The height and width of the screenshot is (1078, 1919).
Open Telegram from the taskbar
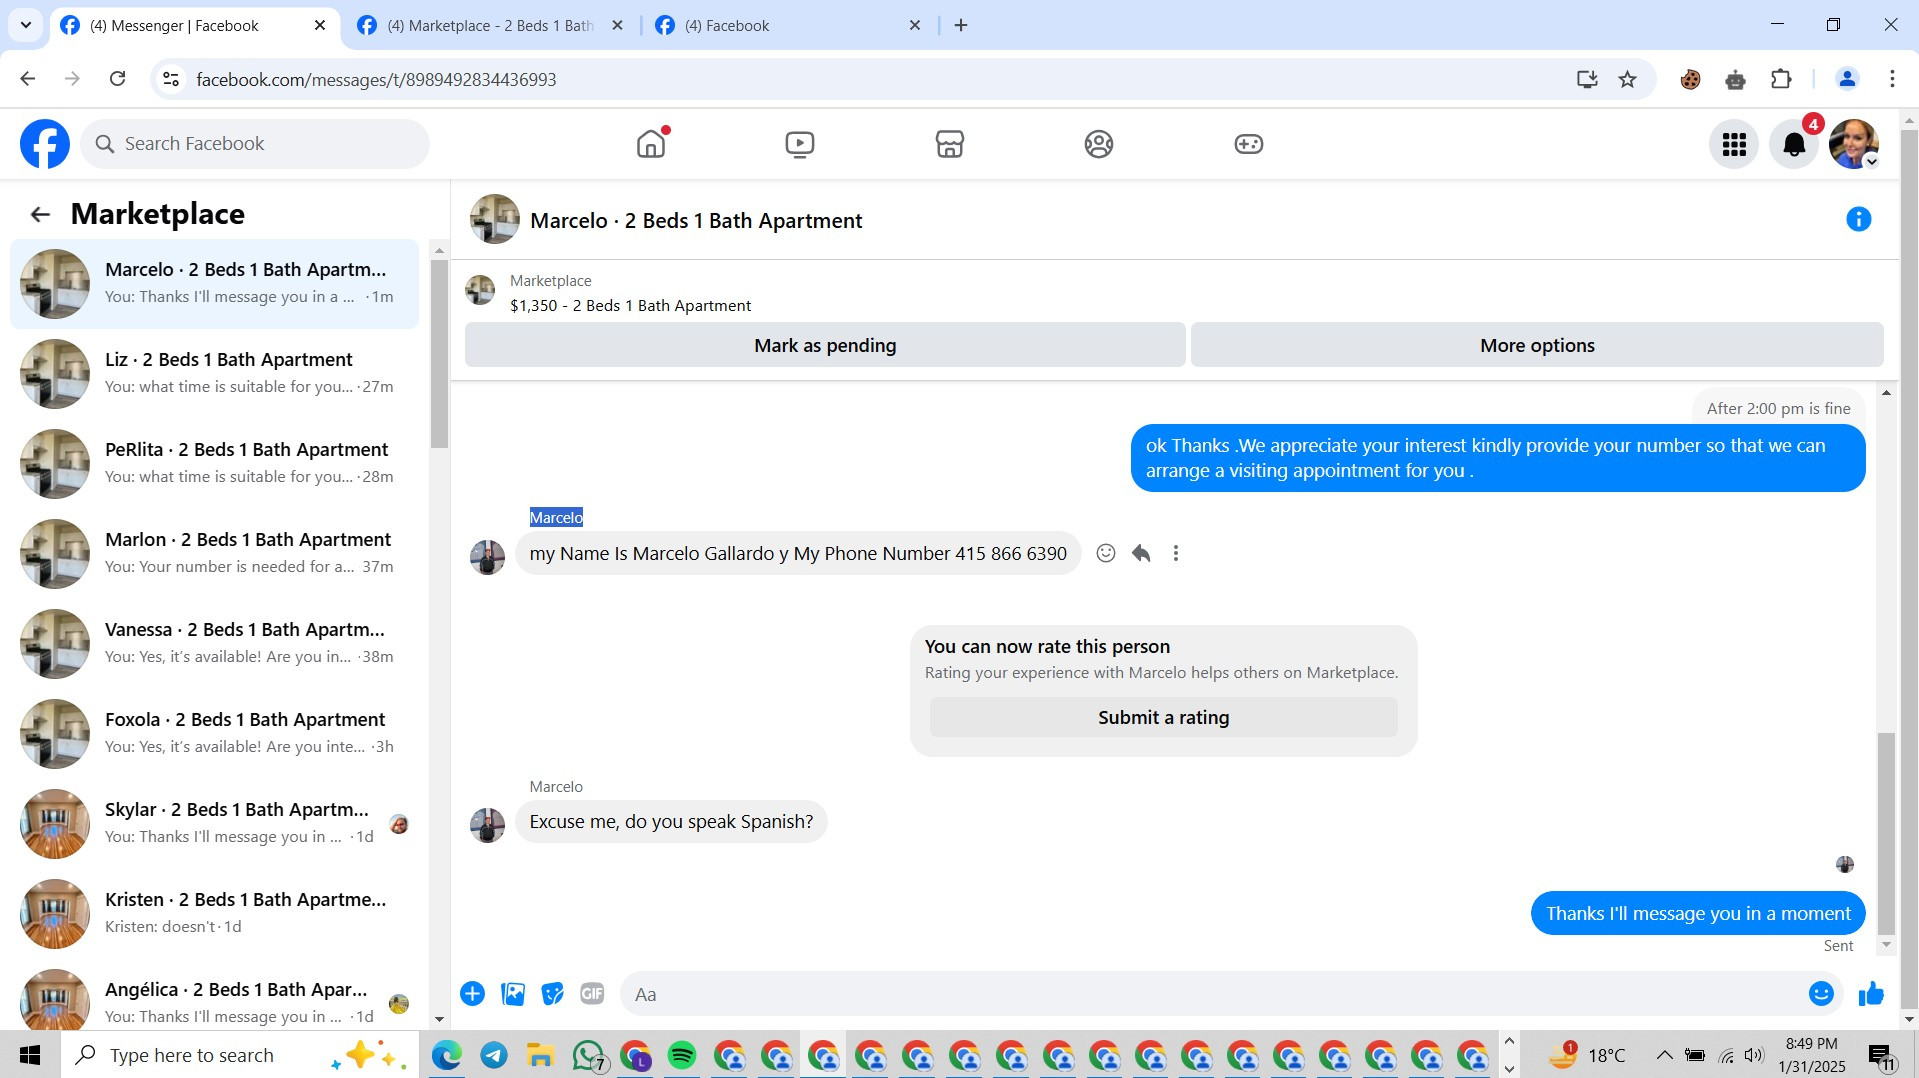pyautogui.click(x=494, y=1055)
